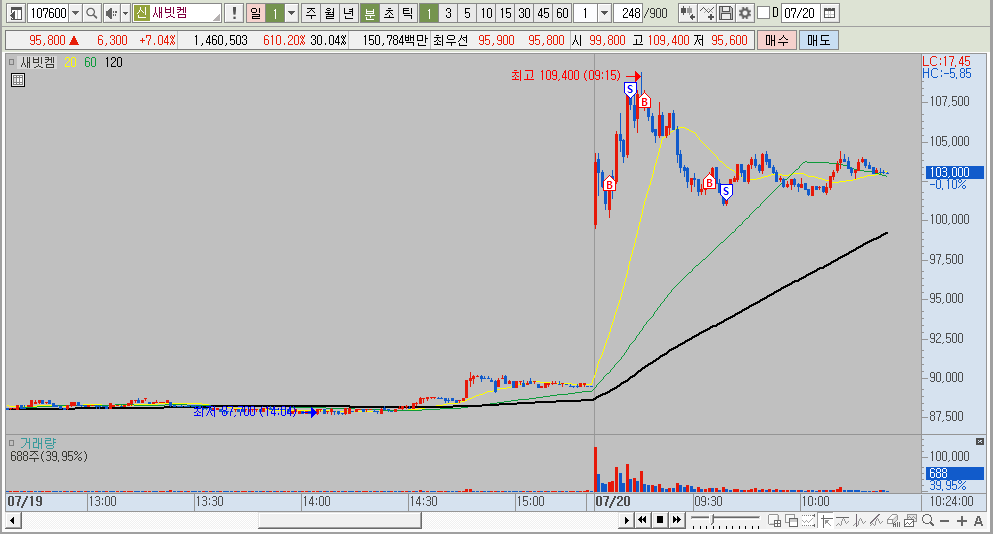Select the 3-minute interval tab
This screenshot has height=534, width=993.
pyautogui.click(x=448, y=13)
